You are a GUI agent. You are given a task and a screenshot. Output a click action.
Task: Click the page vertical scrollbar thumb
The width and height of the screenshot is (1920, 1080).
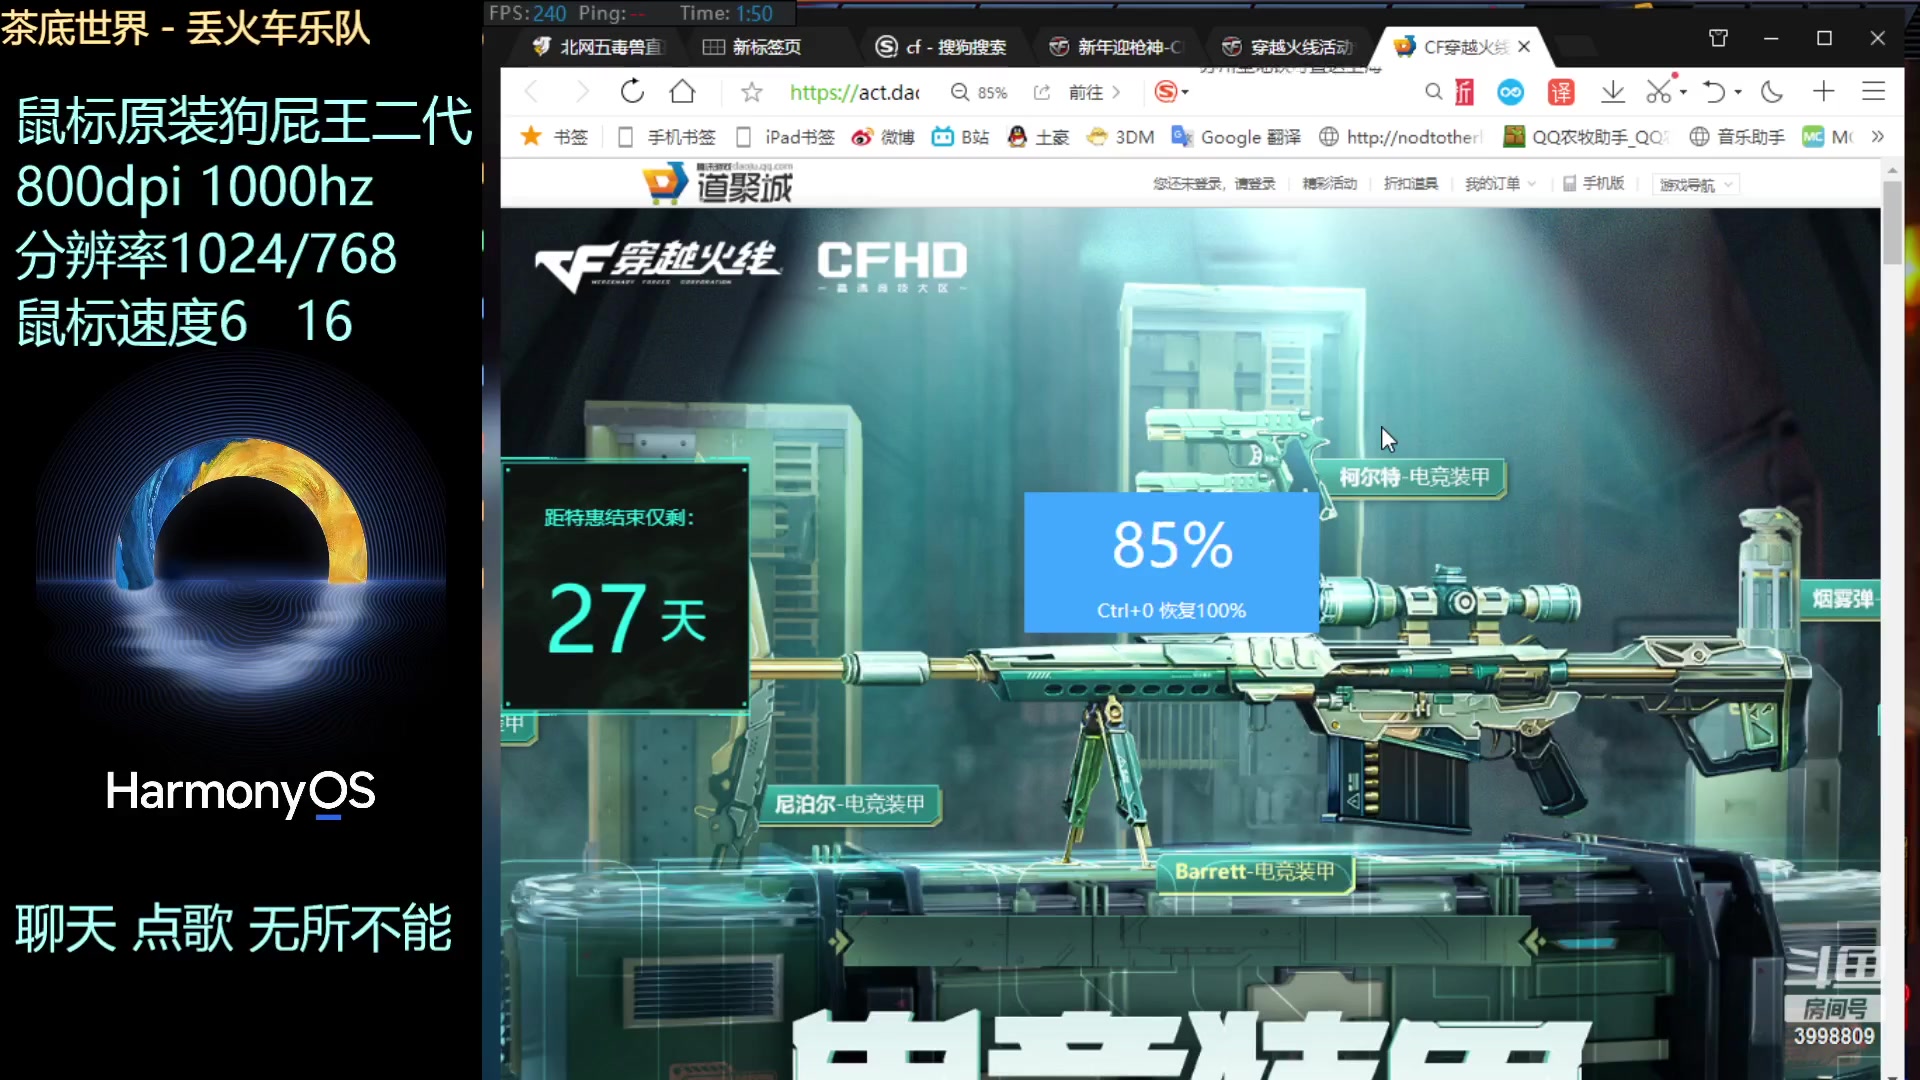tap(1892, 222)
